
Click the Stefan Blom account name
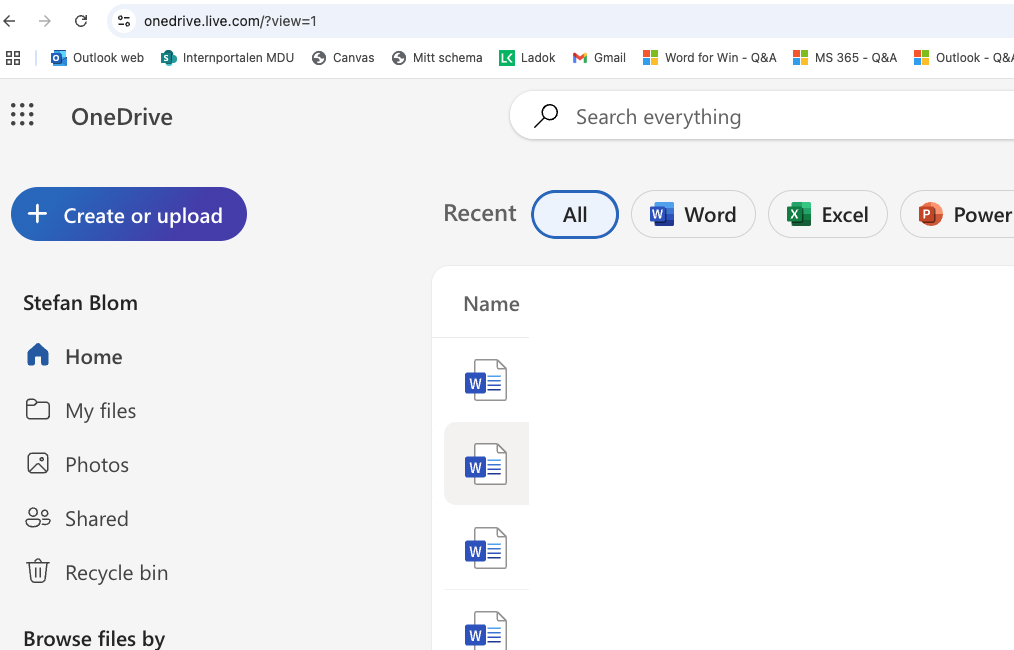pyautogui.click(x=80, y=303)
